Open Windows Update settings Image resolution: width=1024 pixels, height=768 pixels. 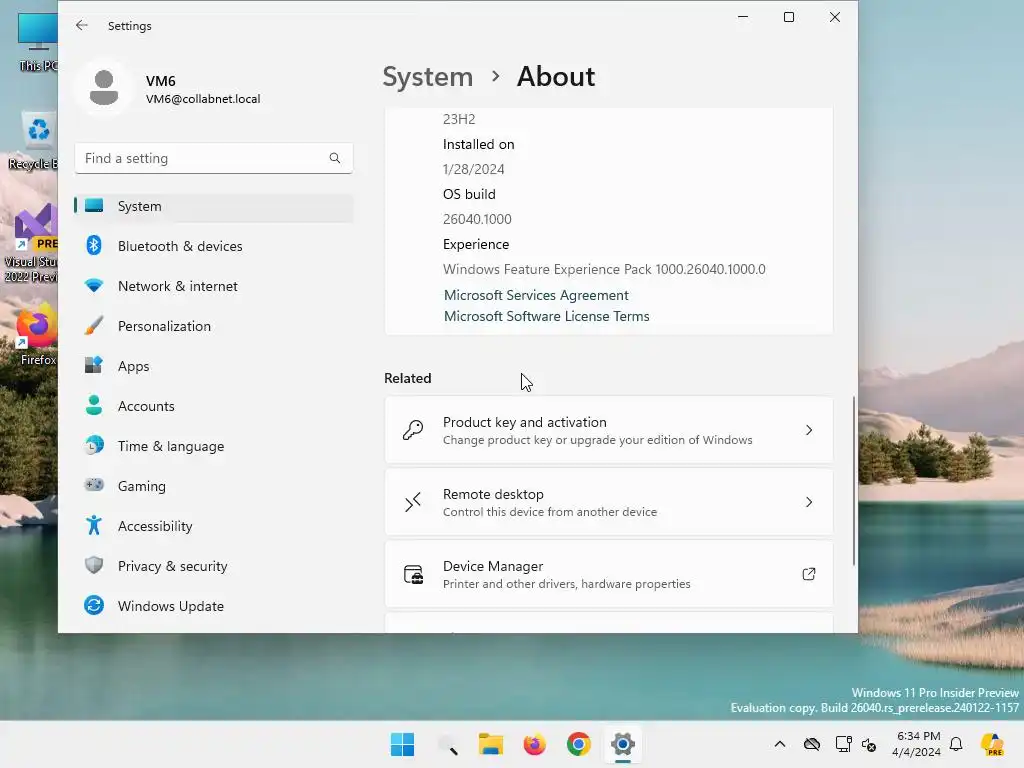click(x=214, y=606)
